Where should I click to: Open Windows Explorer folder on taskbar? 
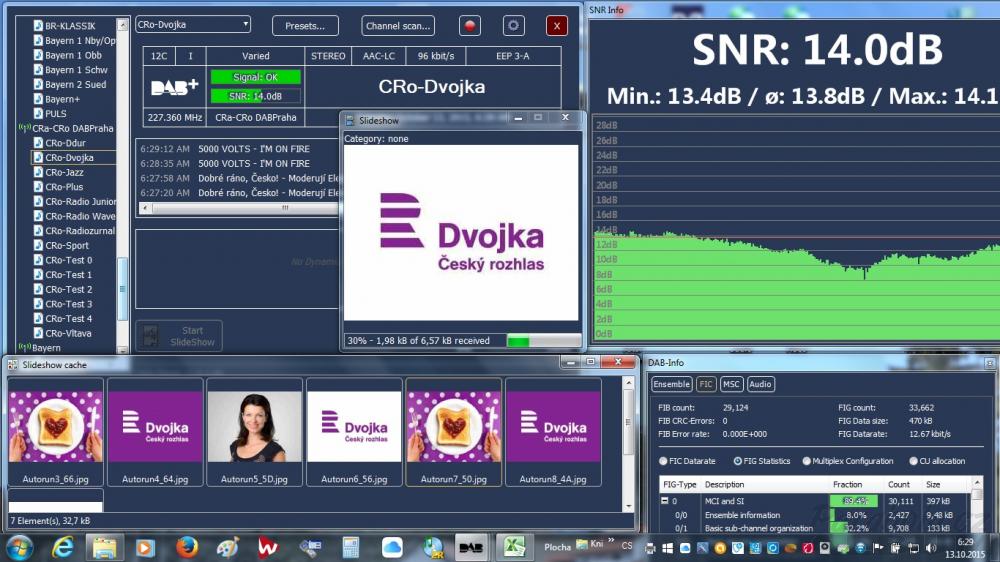click(x=104, y=547)
